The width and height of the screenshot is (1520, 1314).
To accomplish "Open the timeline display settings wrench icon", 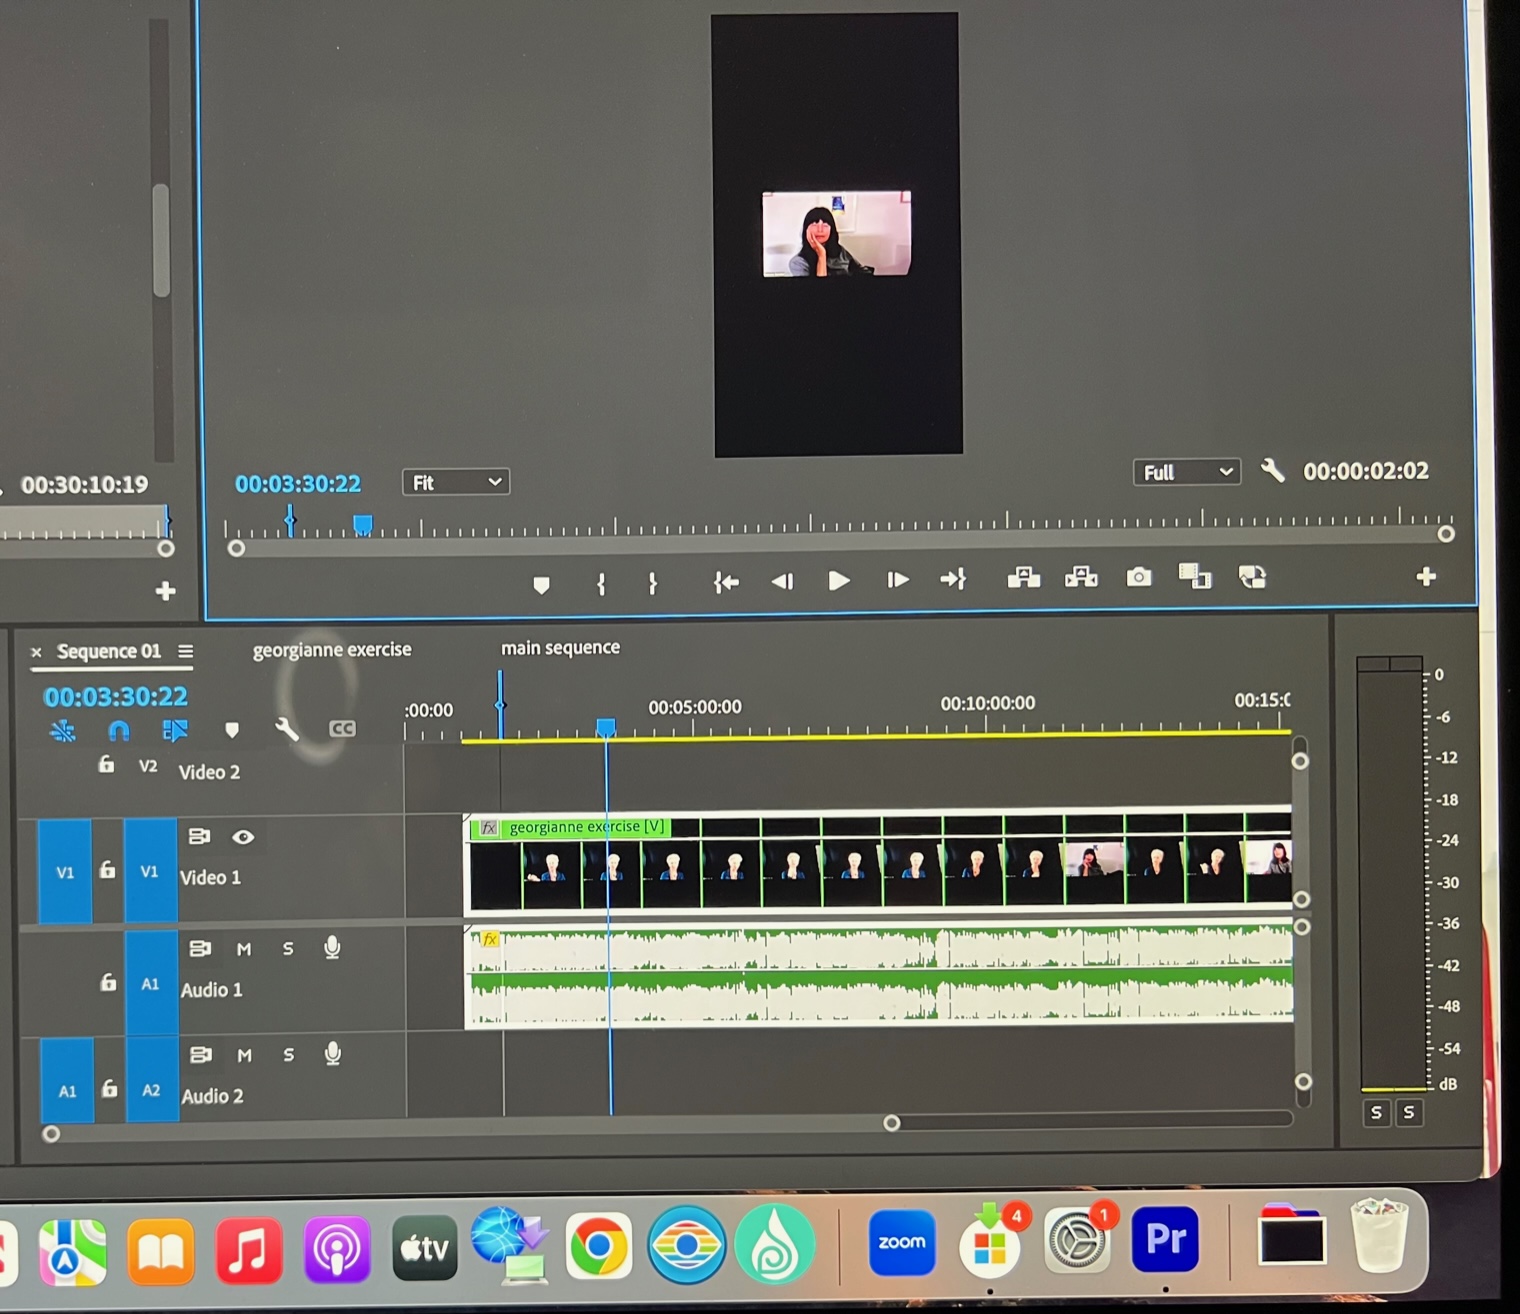I will [x=287, y=730].
